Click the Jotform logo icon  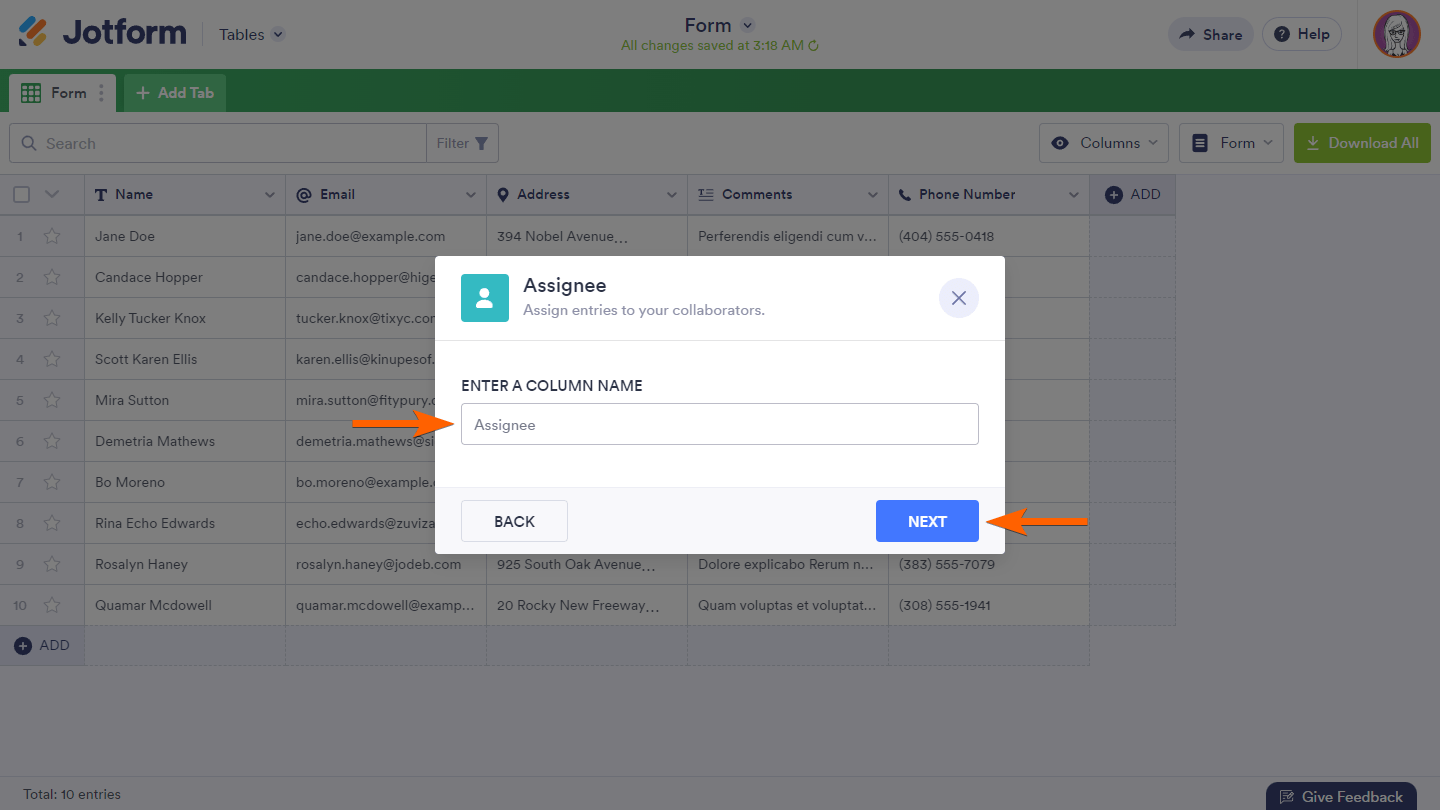click(x=33, y=33)
